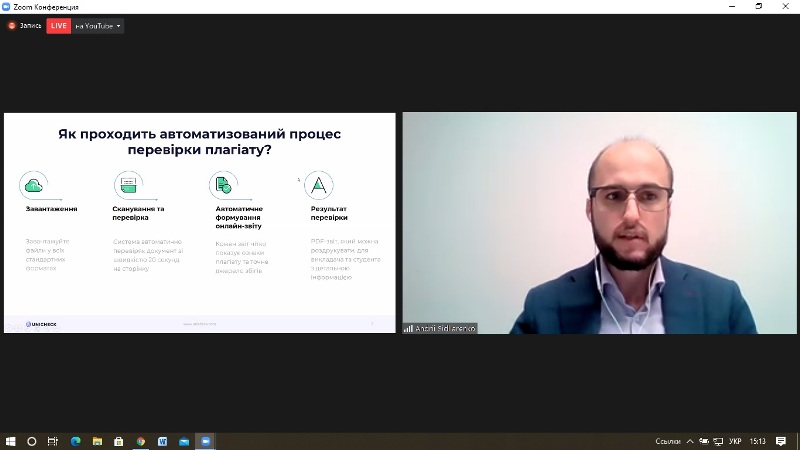Open the Windows notification center icon
Image resolution: width=800 pixels, height=450 pixels.
(x=781, y=441)
